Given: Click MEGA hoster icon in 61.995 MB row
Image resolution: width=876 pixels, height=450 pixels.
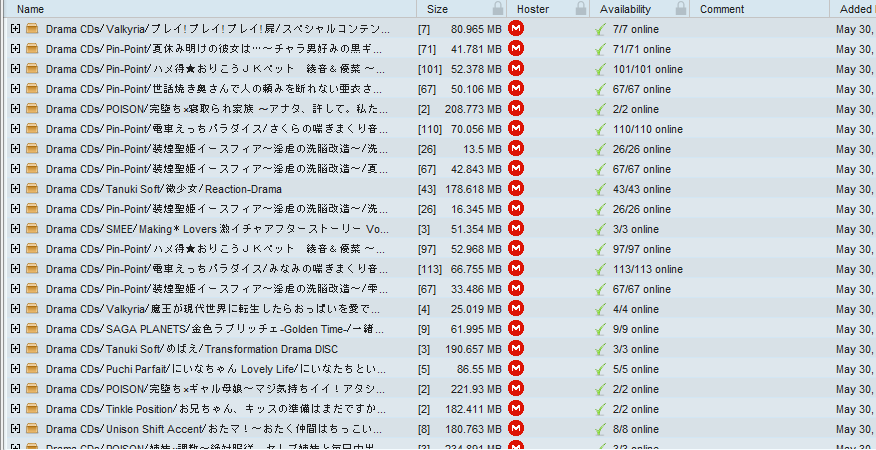Looking at the screenshot, I should (x=516, y=329).
